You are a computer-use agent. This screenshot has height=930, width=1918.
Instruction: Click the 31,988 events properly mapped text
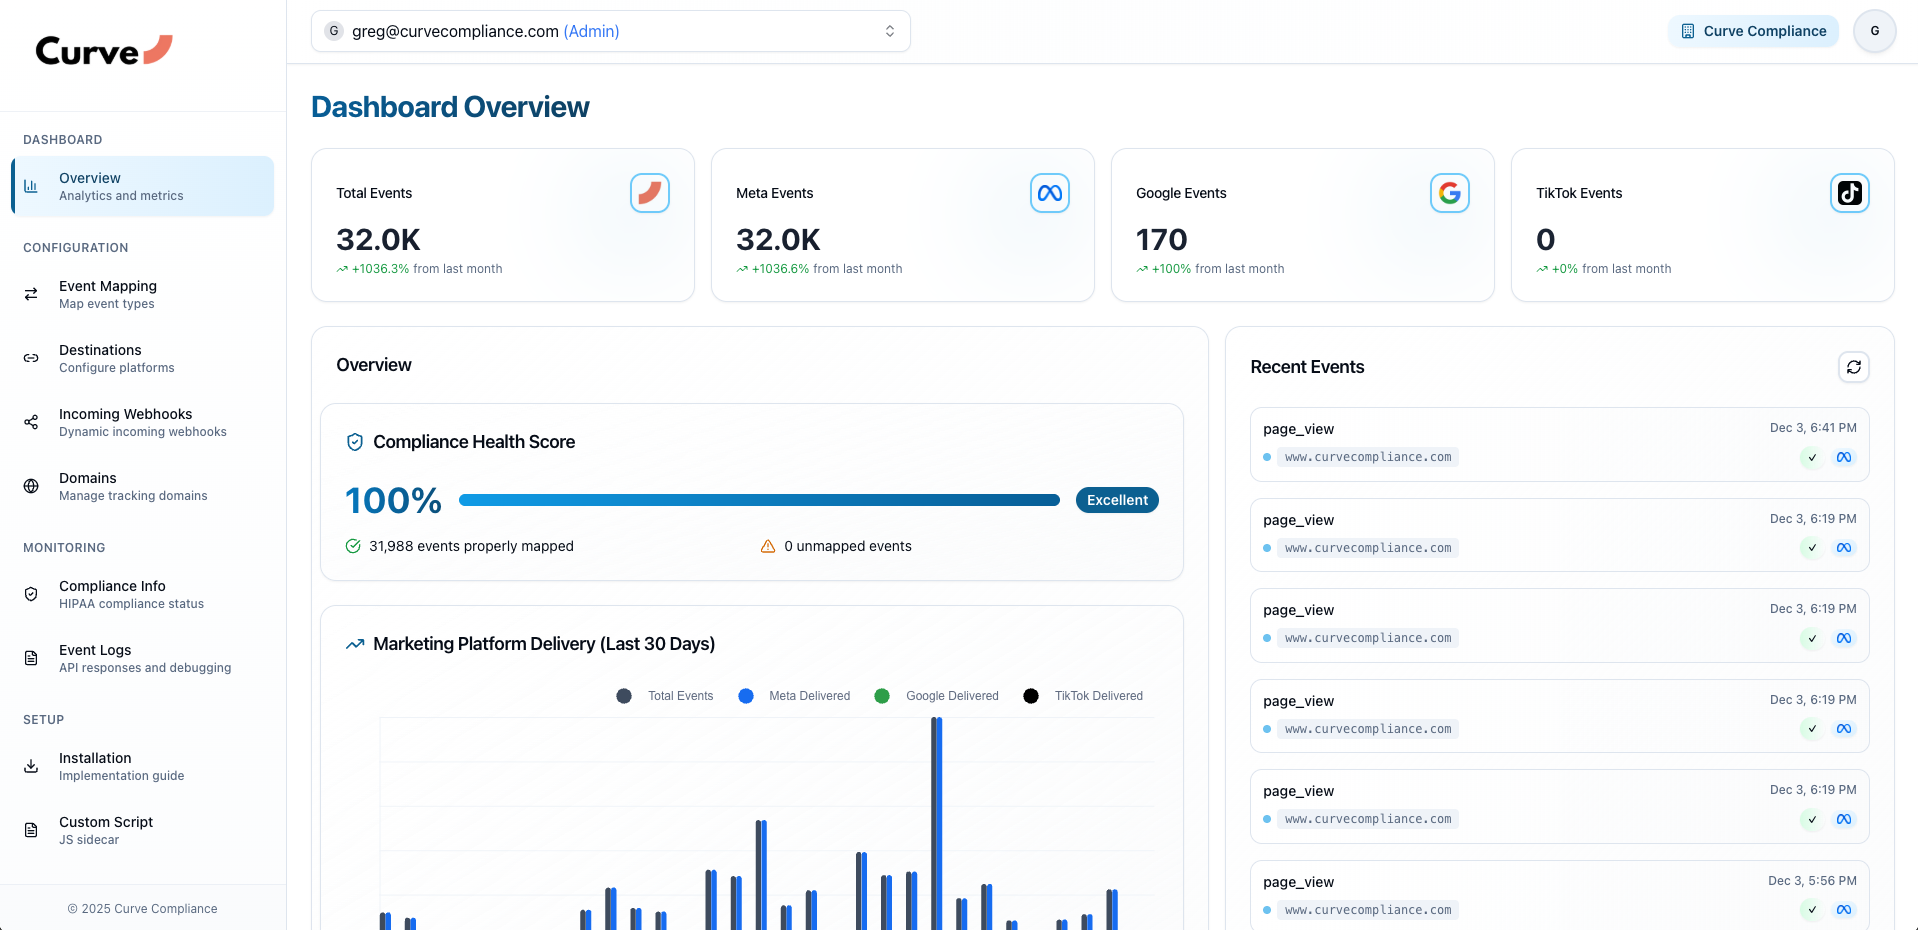471,546
